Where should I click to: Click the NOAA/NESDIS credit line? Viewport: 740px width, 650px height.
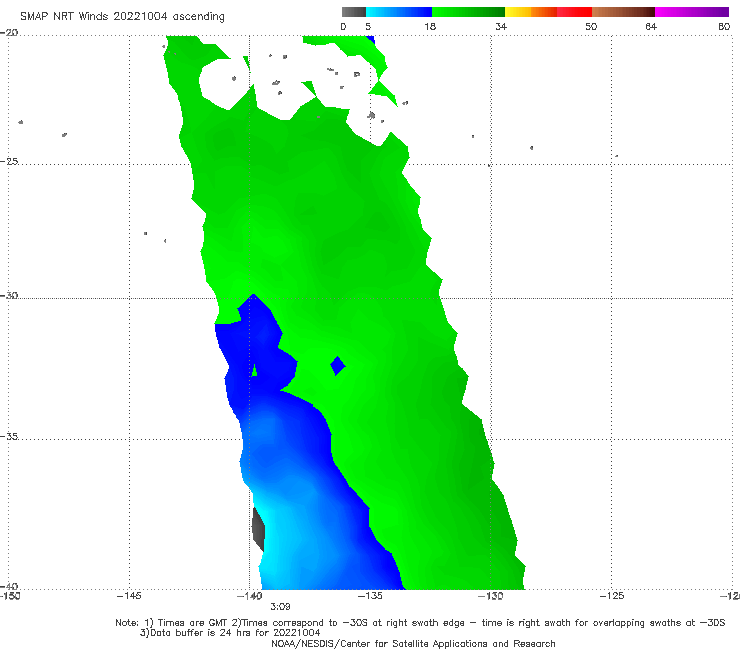click(x=413, y=643)
